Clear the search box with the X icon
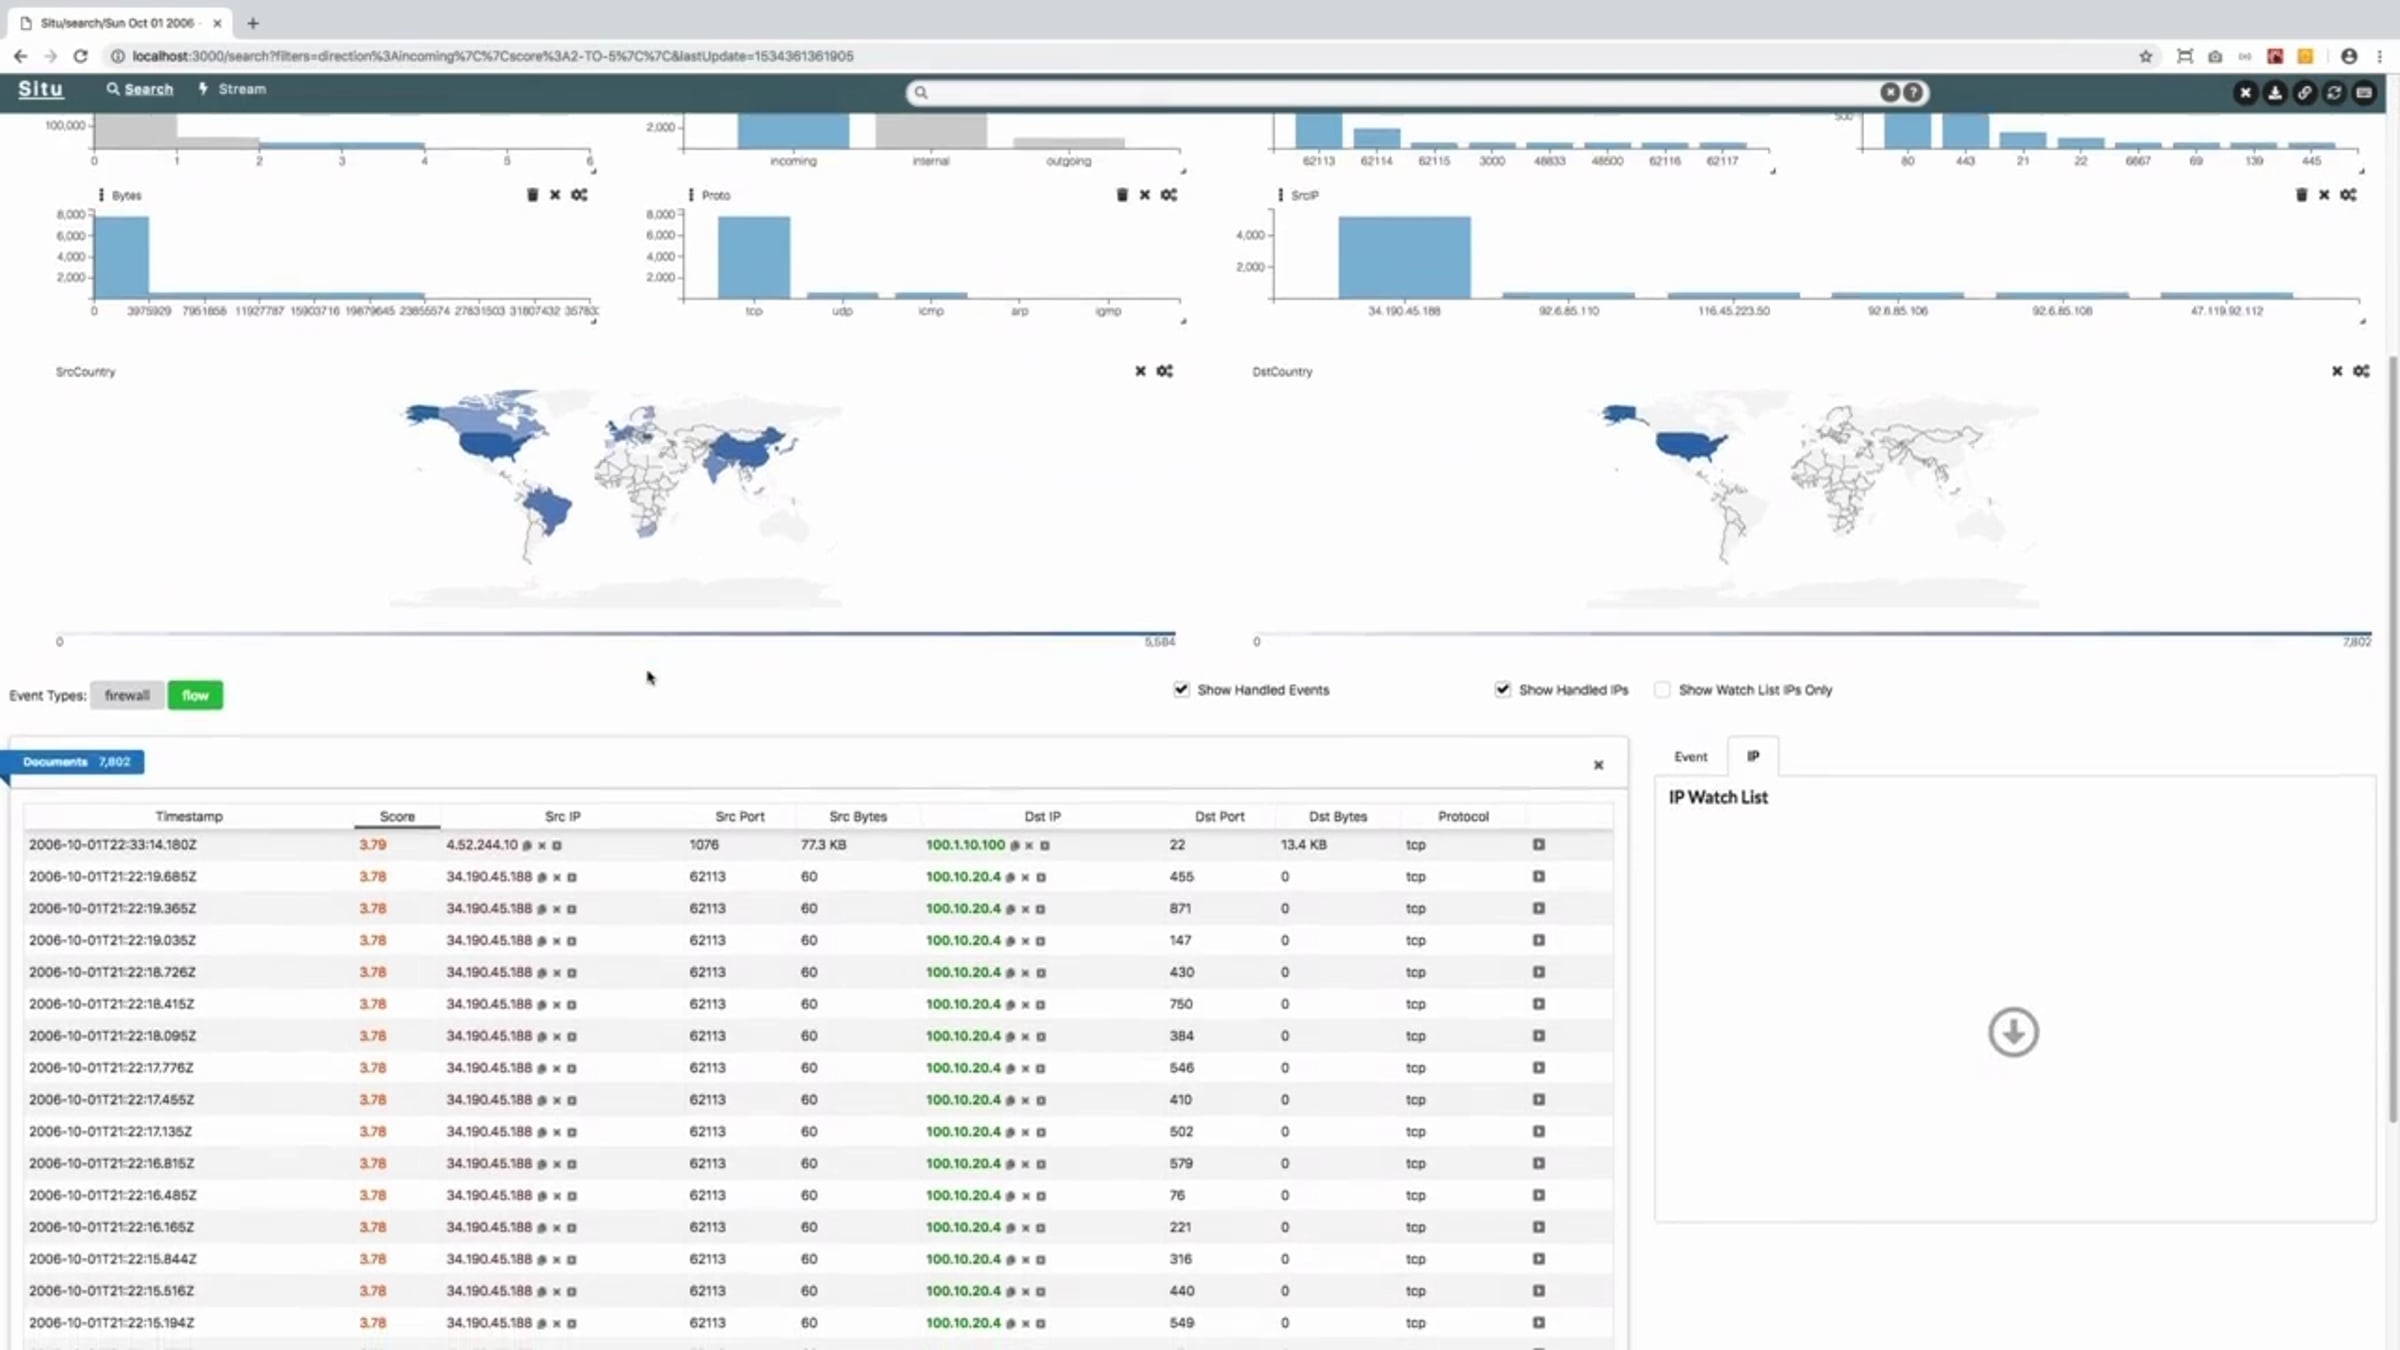This screenshot has width=2400, height=1350. click(x=1889, y=92)
